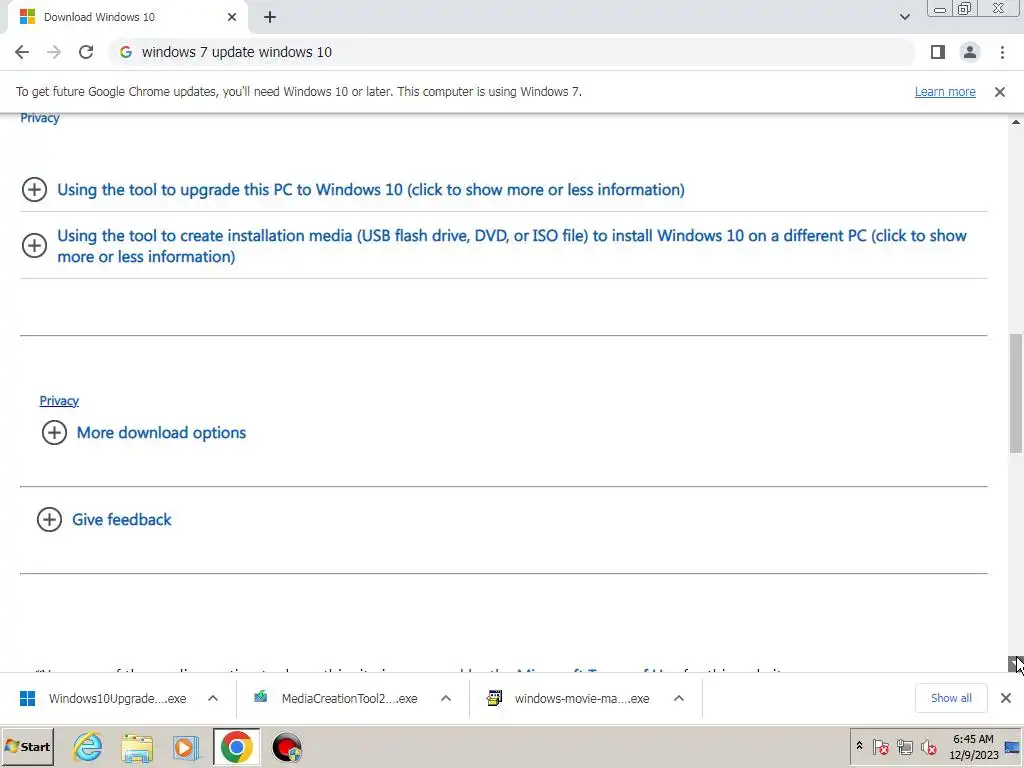
Task: Open options chevron for MediaCreationTool download
Action: (446, 699)
